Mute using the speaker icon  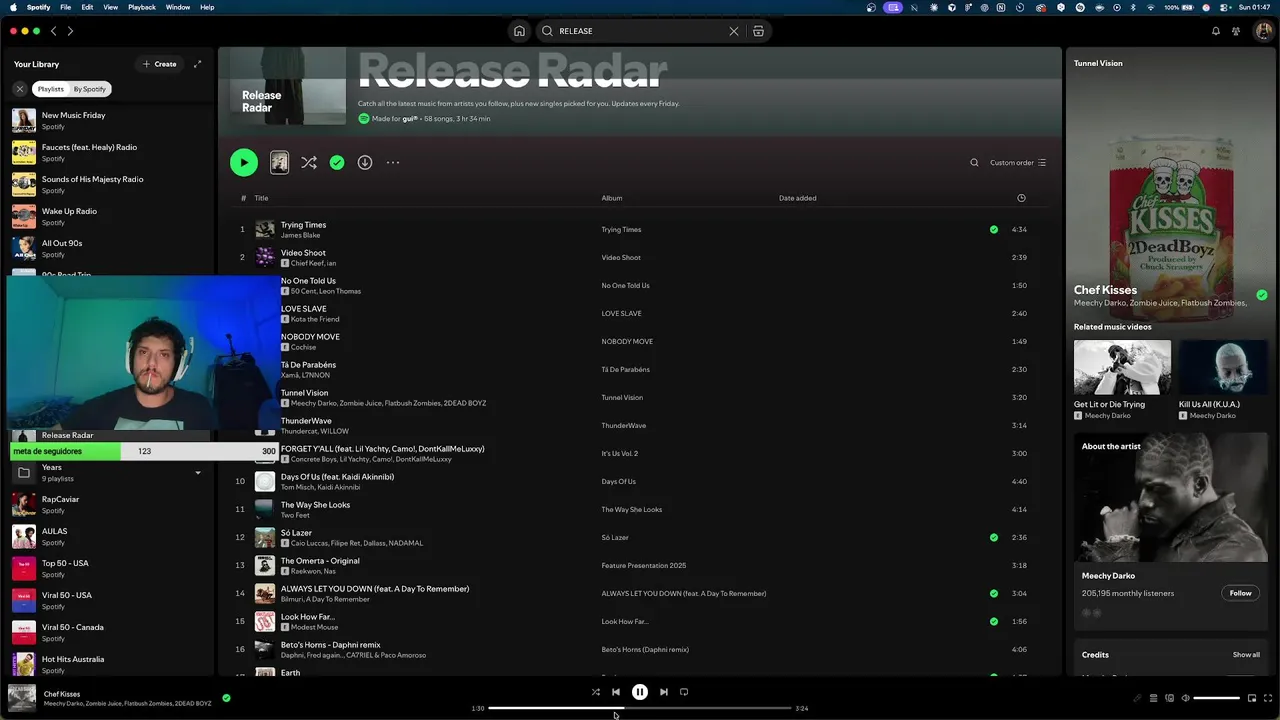(x=1185, y=698)
